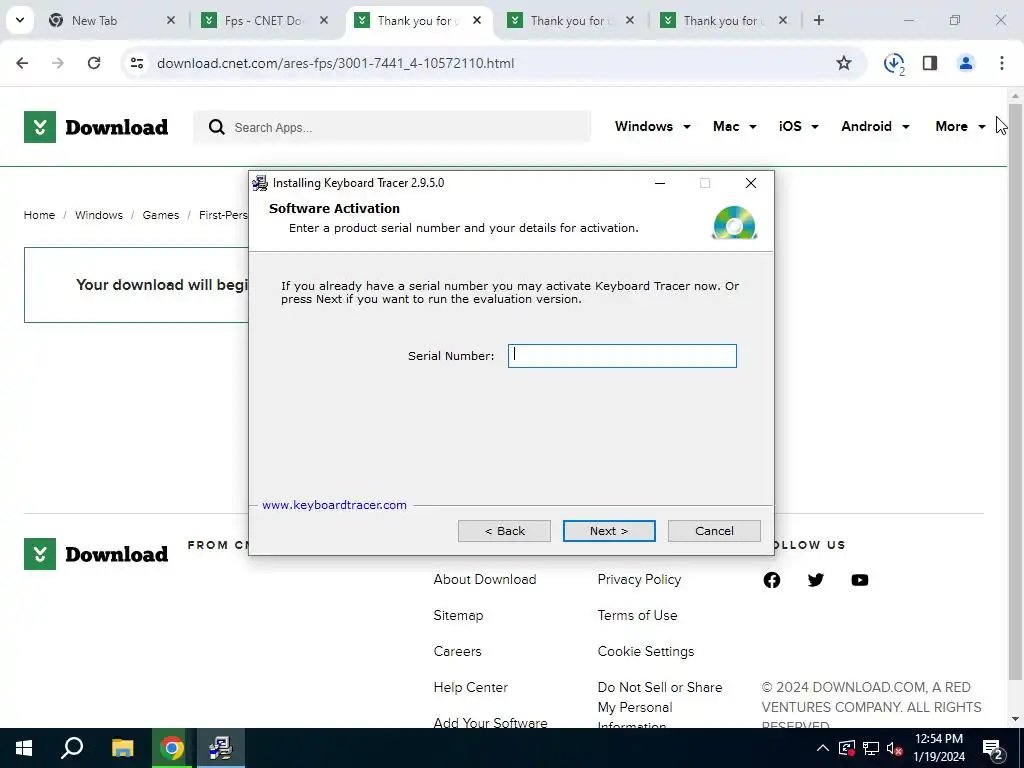Close the Keyboard Tracer installer dialog

tap(751, 183)
